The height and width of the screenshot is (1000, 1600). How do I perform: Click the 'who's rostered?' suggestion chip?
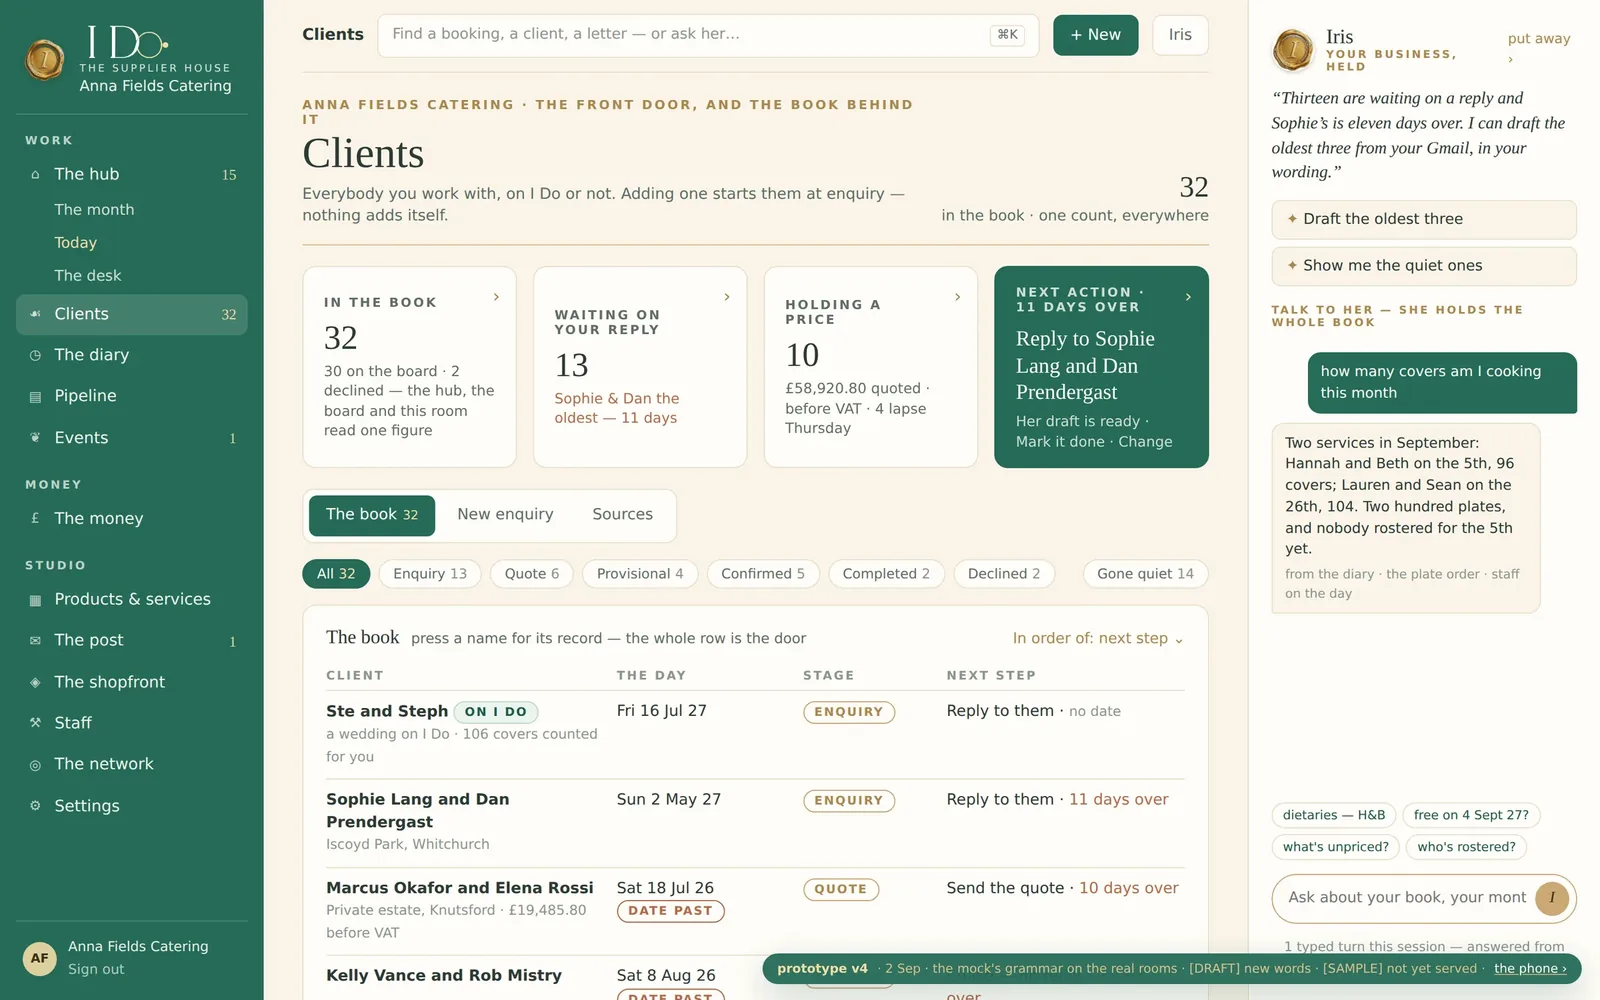pyautogui.click(x=1466, y=847)
